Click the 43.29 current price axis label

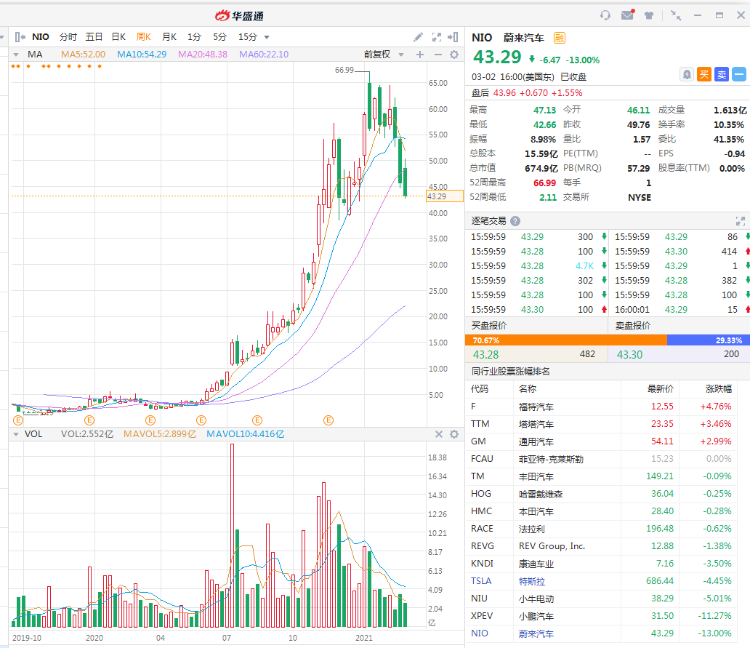tap(444, 196)
